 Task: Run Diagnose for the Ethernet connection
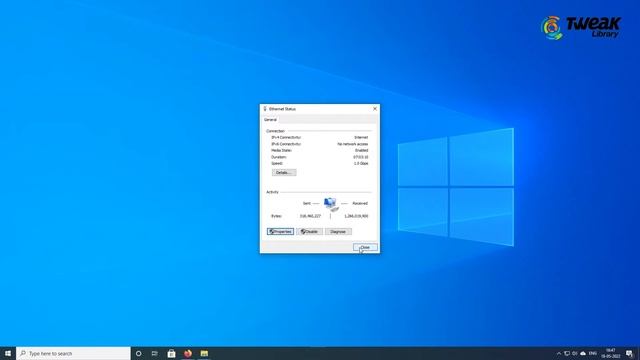pos(338,231)
